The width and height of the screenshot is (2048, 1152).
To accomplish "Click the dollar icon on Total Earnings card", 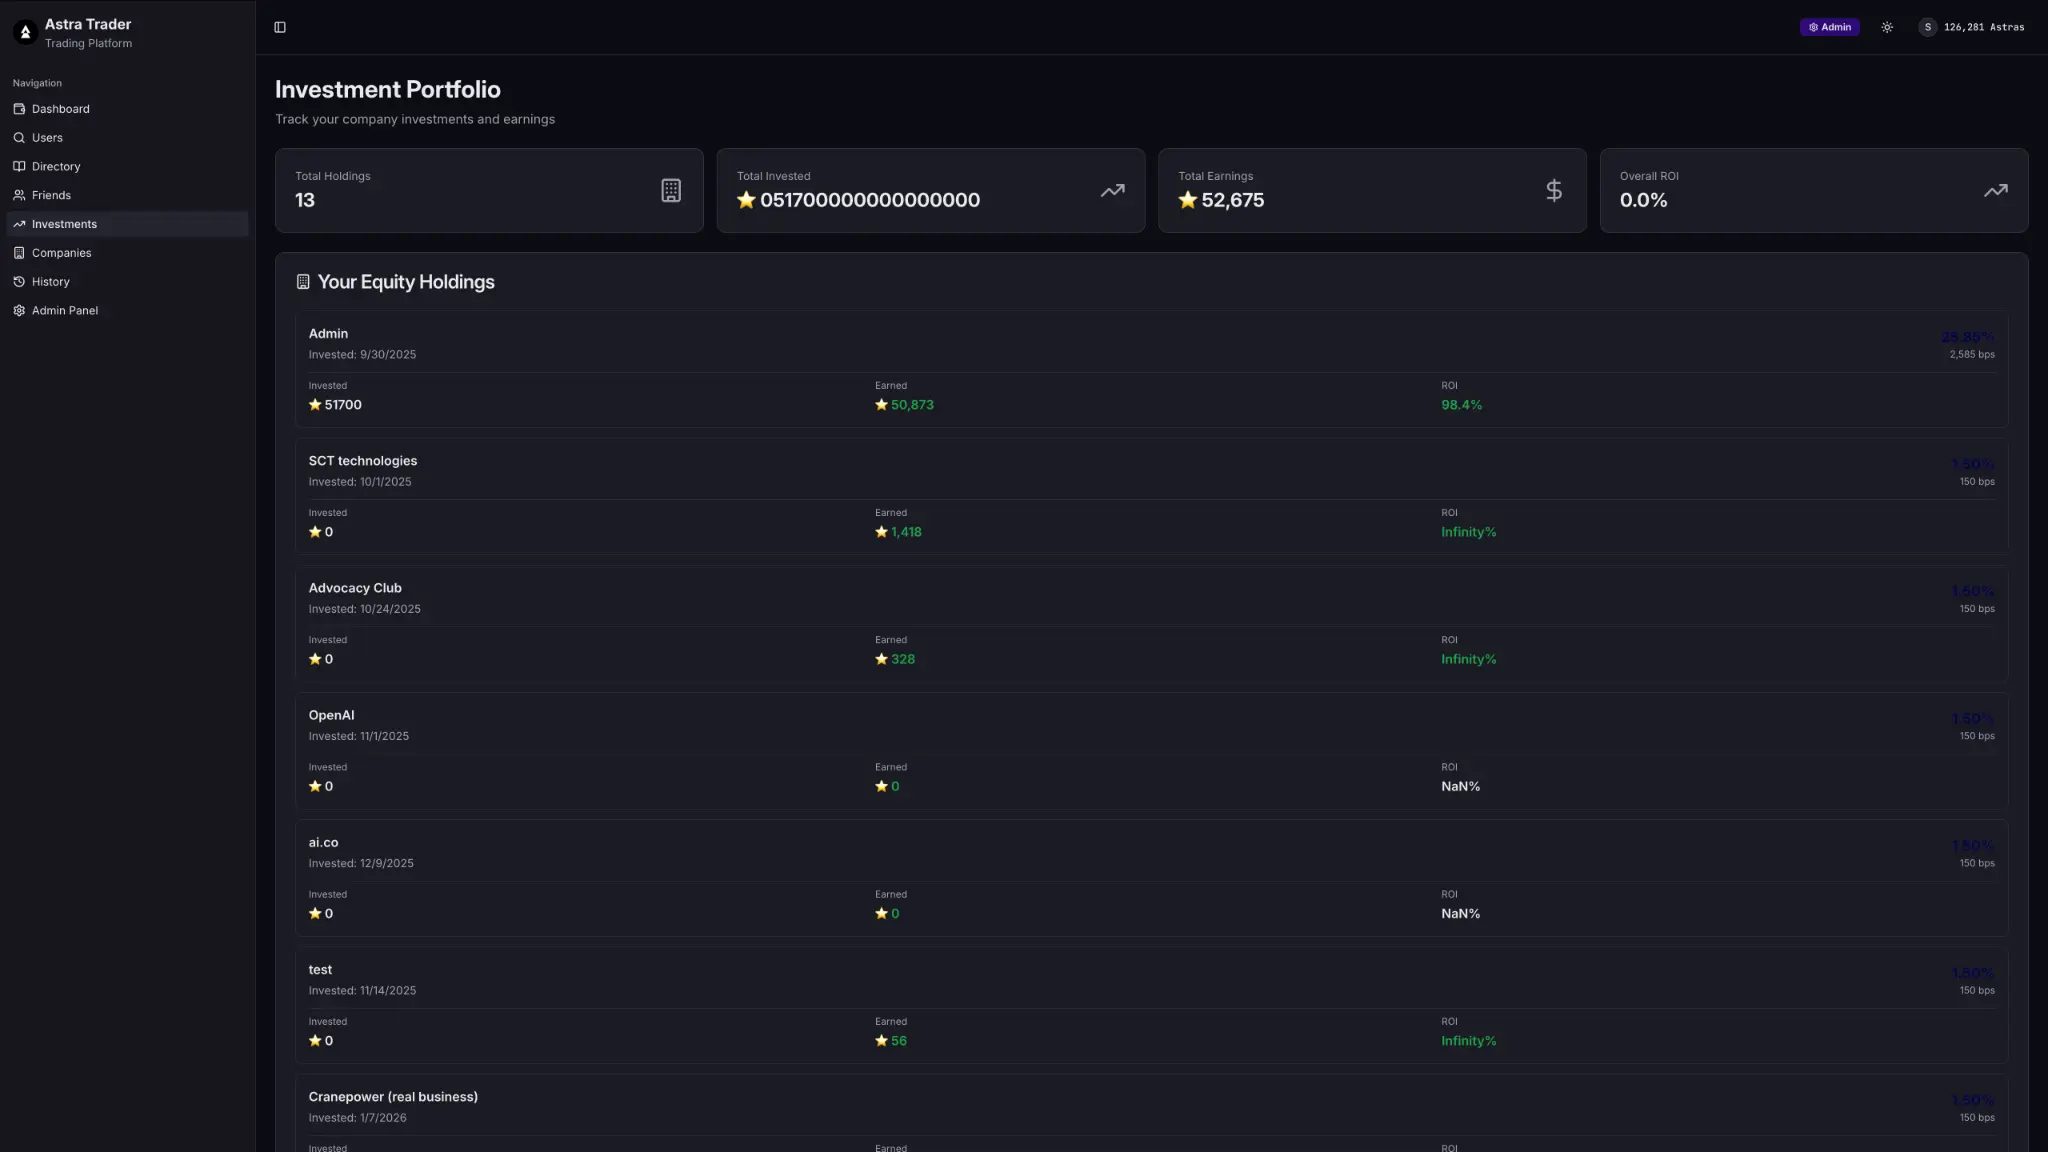I will click(1553, 190).
